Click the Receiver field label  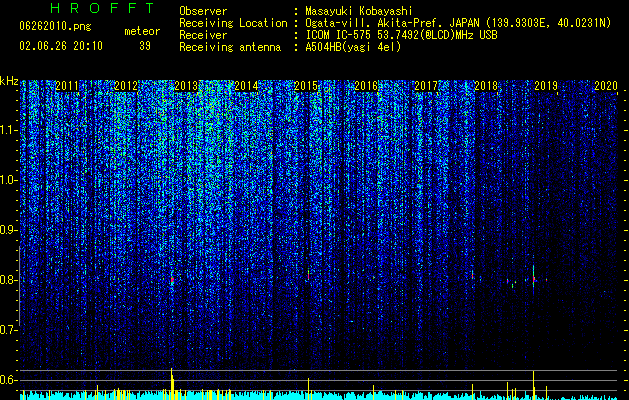[x=203, y=35]
